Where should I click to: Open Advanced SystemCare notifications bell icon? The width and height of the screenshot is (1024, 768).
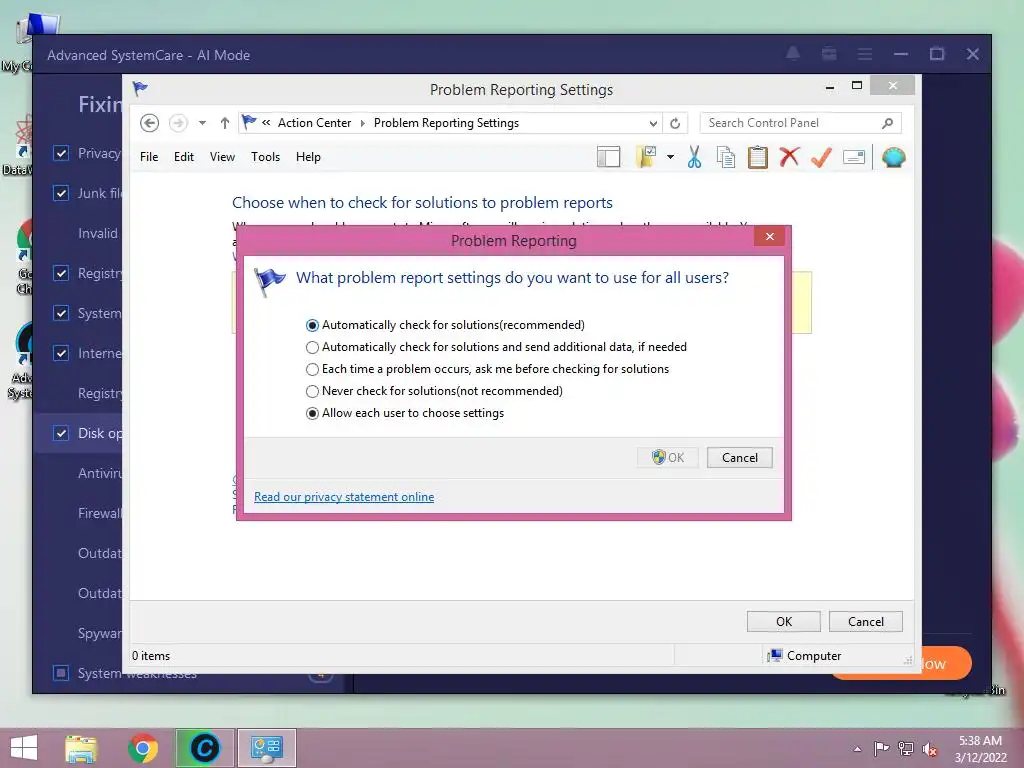click(x=793, y=54)
